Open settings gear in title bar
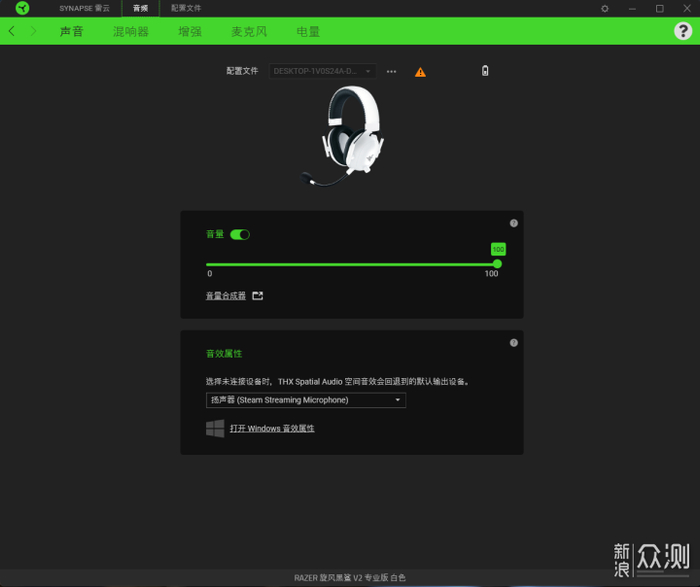This screenshot has width=700, height=587. 604,8
